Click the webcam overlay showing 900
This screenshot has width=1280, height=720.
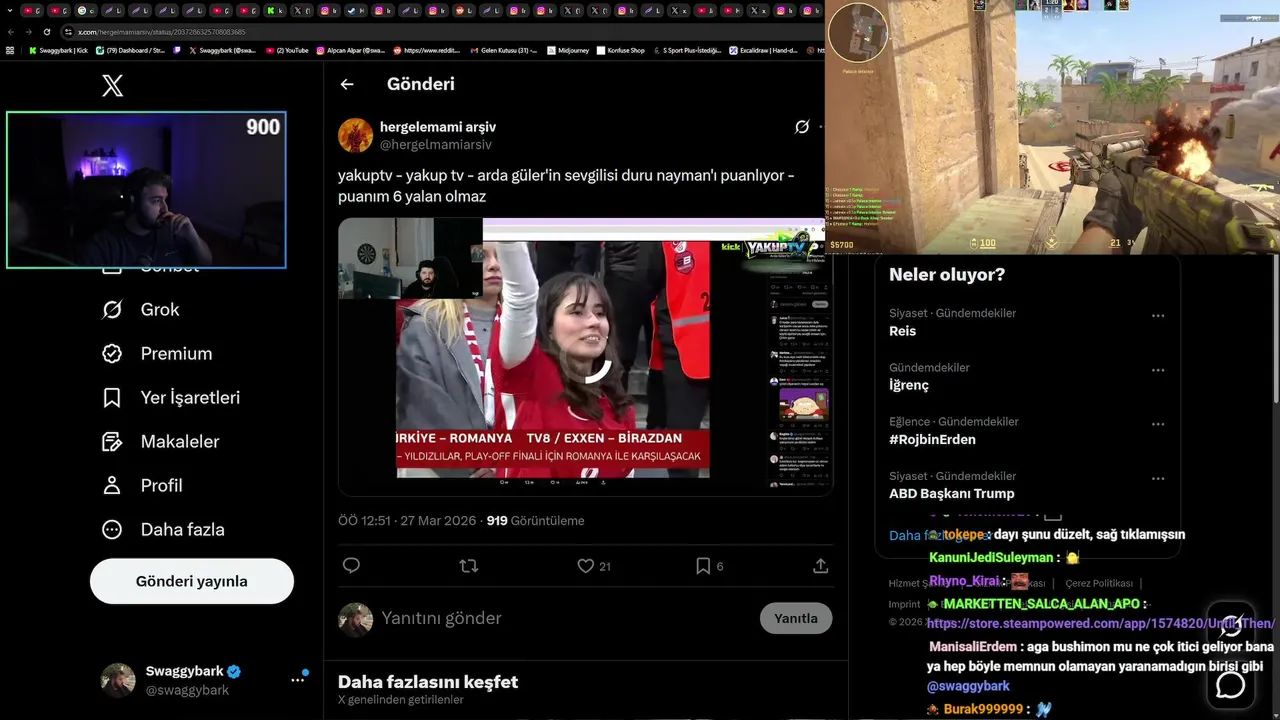(146, 190)
